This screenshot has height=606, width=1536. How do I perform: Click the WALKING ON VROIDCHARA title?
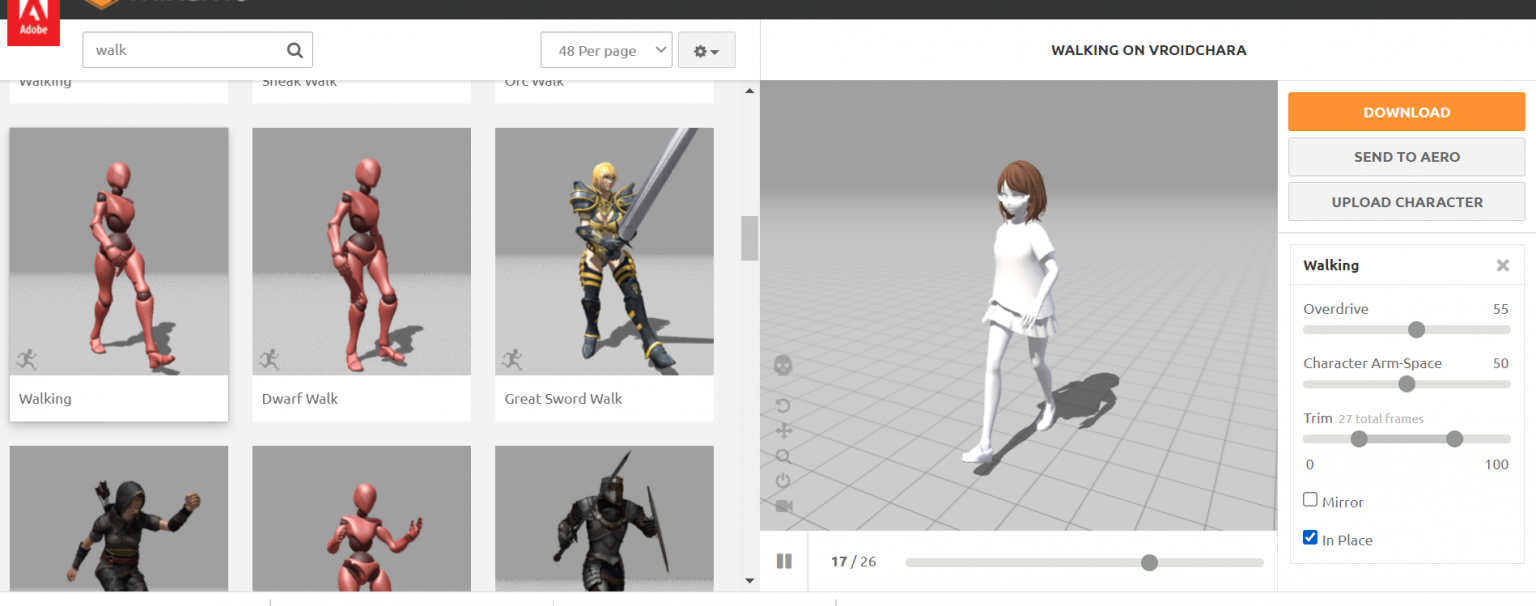[1148, 50]
